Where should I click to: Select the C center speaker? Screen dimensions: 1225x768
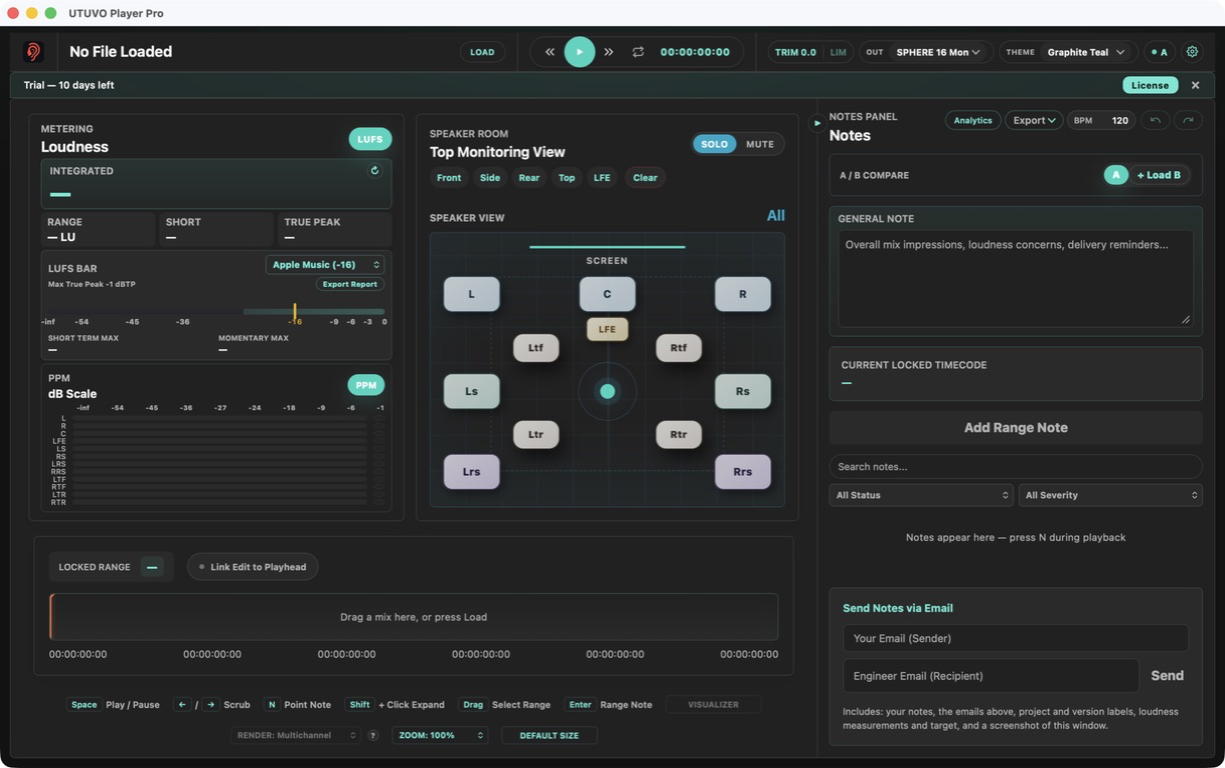coord(607,294)
